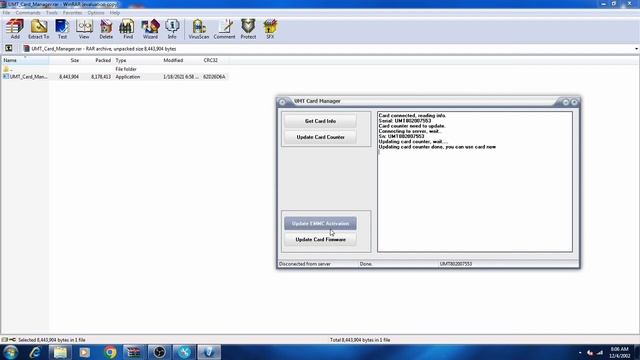Viewport: 640px width, 360px height.
Task: Click 'Selected 8,443,904 bytes in 1 file' status
Action: pos(52,340)
